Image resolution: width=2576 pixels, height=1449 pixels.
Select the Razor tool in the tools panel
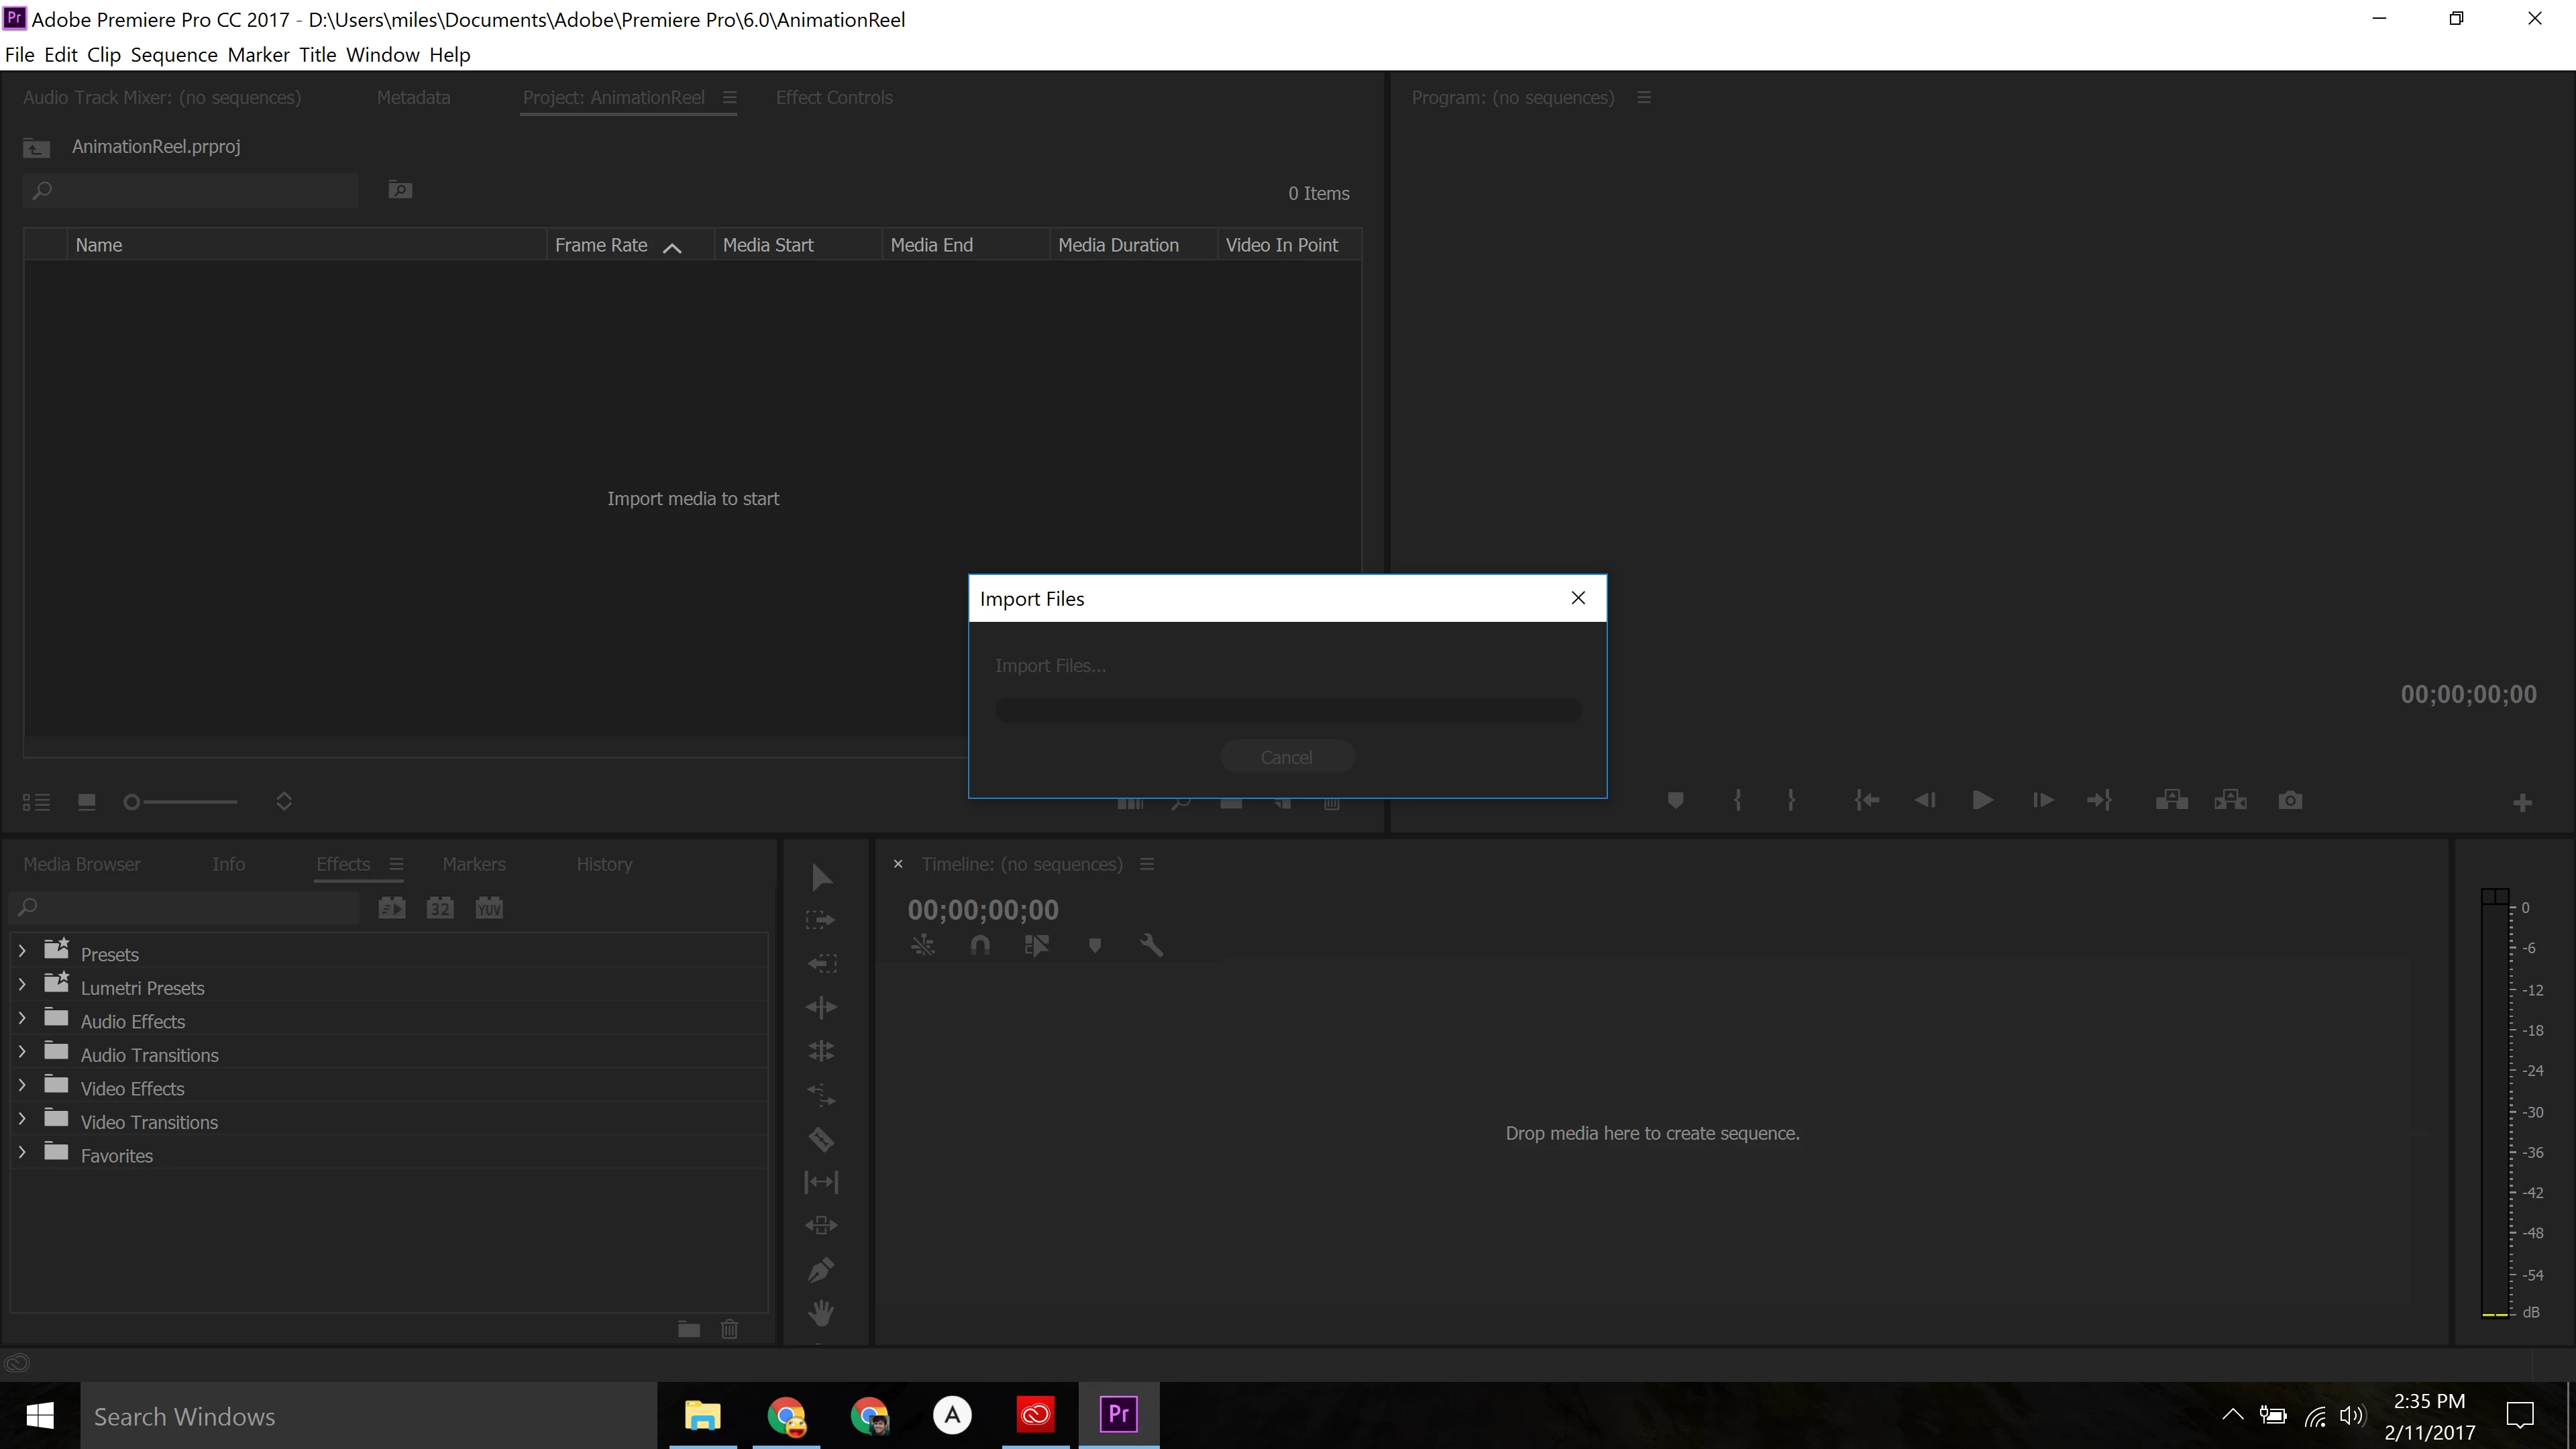[x=821, y=1139]
